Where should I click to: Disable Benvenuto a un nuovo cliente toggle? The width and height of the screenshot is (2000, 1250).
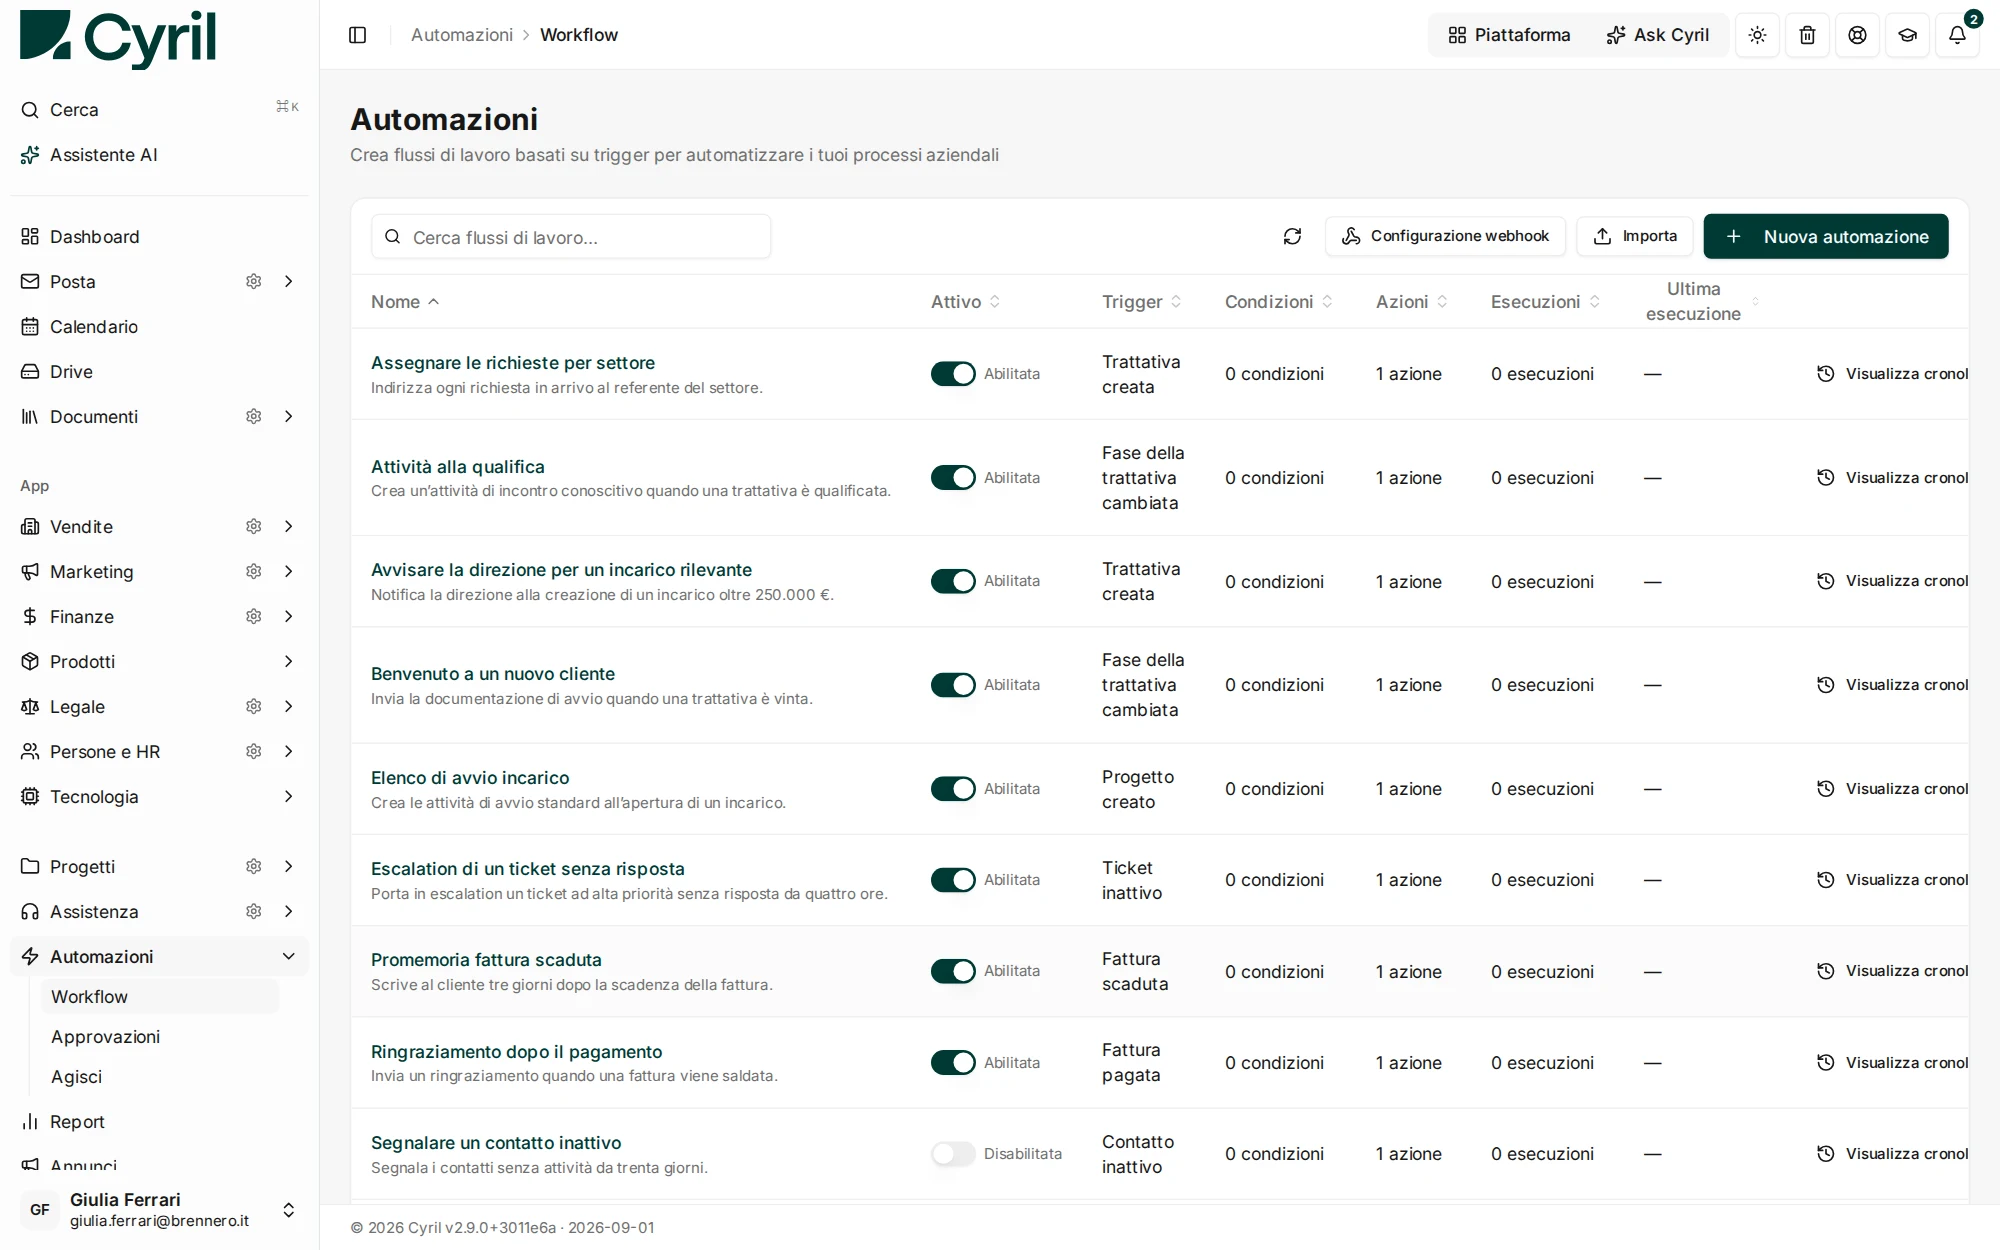[953, 685]
